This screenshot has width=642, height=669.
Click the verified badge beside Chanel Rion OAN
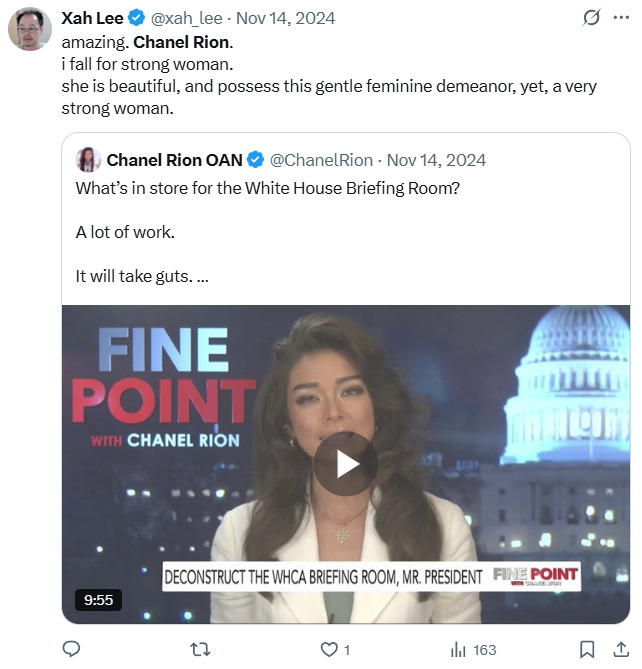point(255,160)
